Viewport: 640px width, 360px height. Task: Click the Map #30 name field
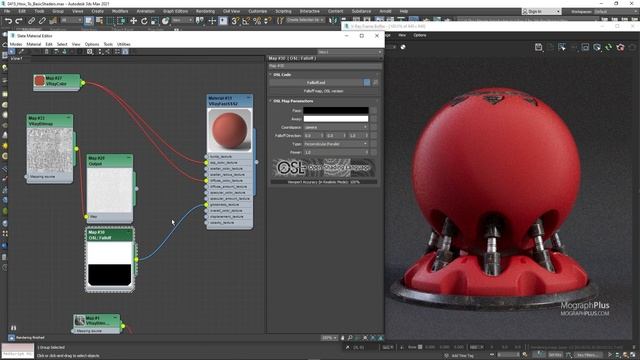point(324,66)
